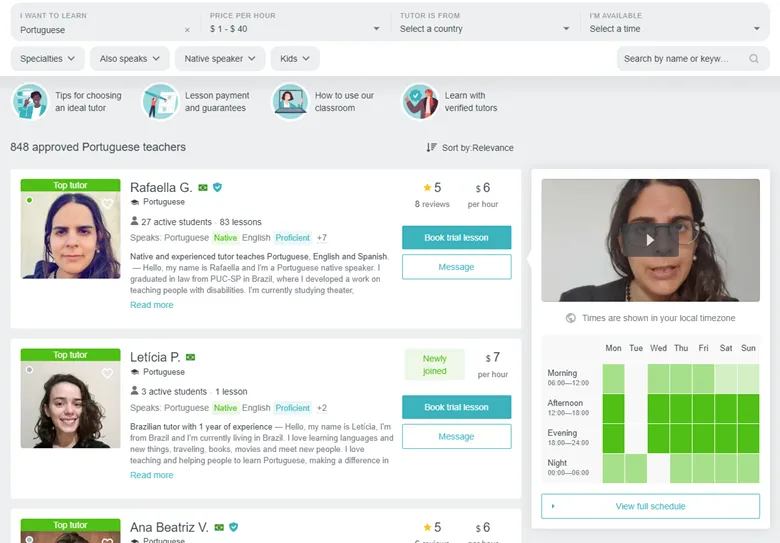Book trial lesson with Rafaella G.
The height and width of the screenshot is (543, 780).
(456, 238)
